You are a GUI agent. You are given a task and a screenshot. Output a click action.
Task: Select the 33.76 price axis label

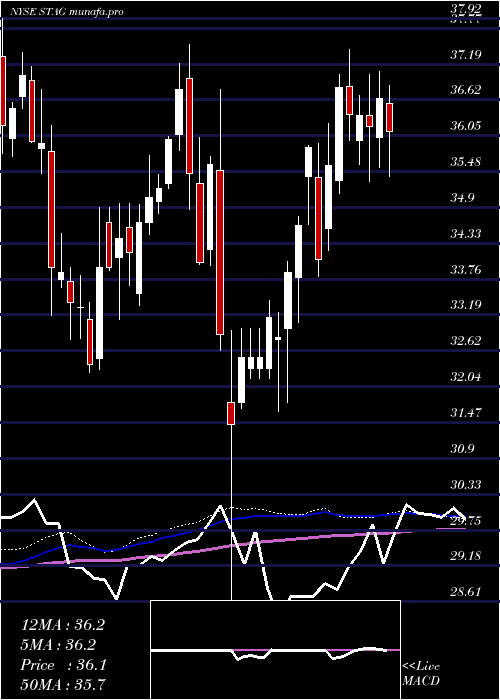465,270
